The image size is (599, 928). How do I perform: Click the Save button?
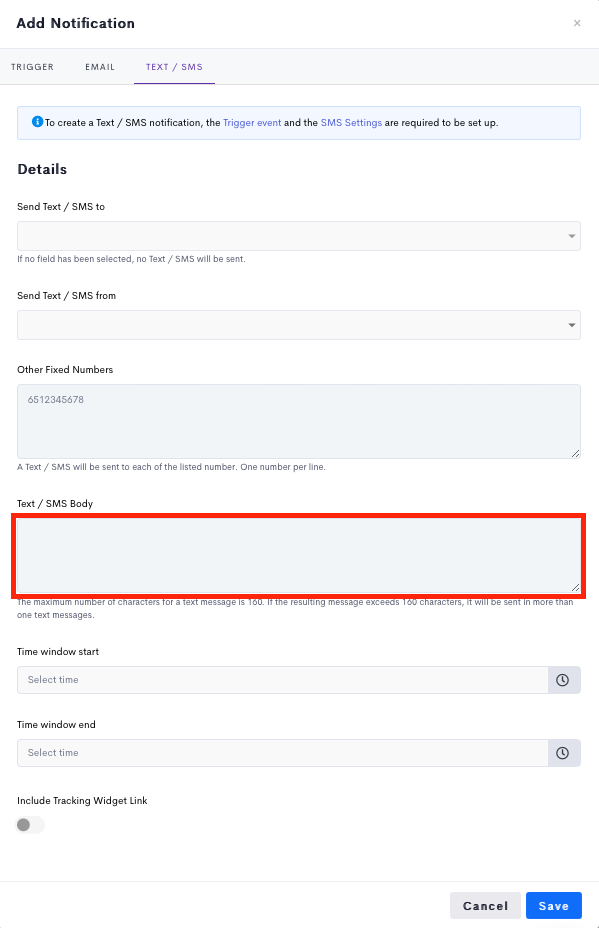pos(554,906)
